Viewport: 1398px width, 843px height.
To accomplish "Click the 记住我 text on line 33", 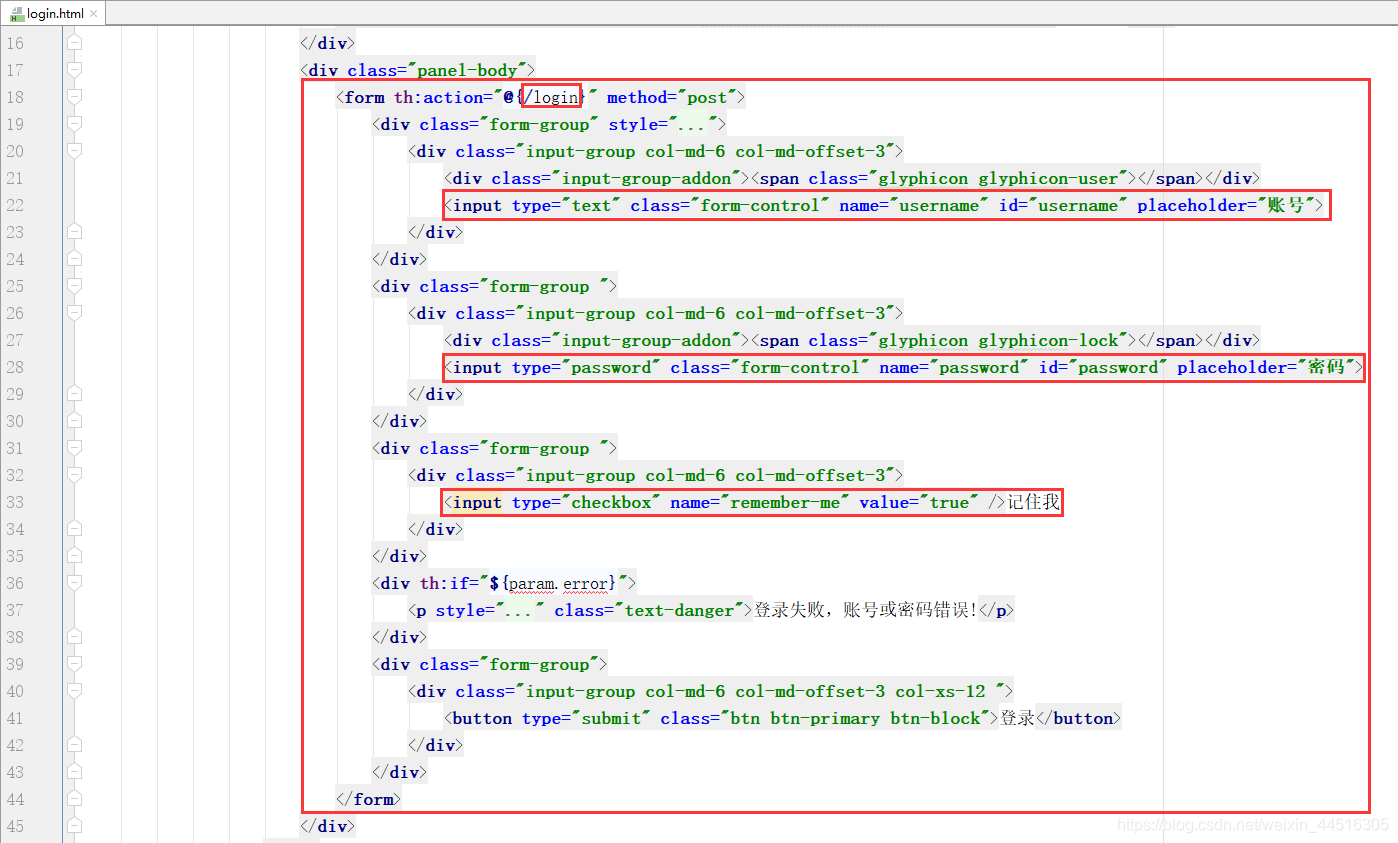I will click(x=1033, y=502).
